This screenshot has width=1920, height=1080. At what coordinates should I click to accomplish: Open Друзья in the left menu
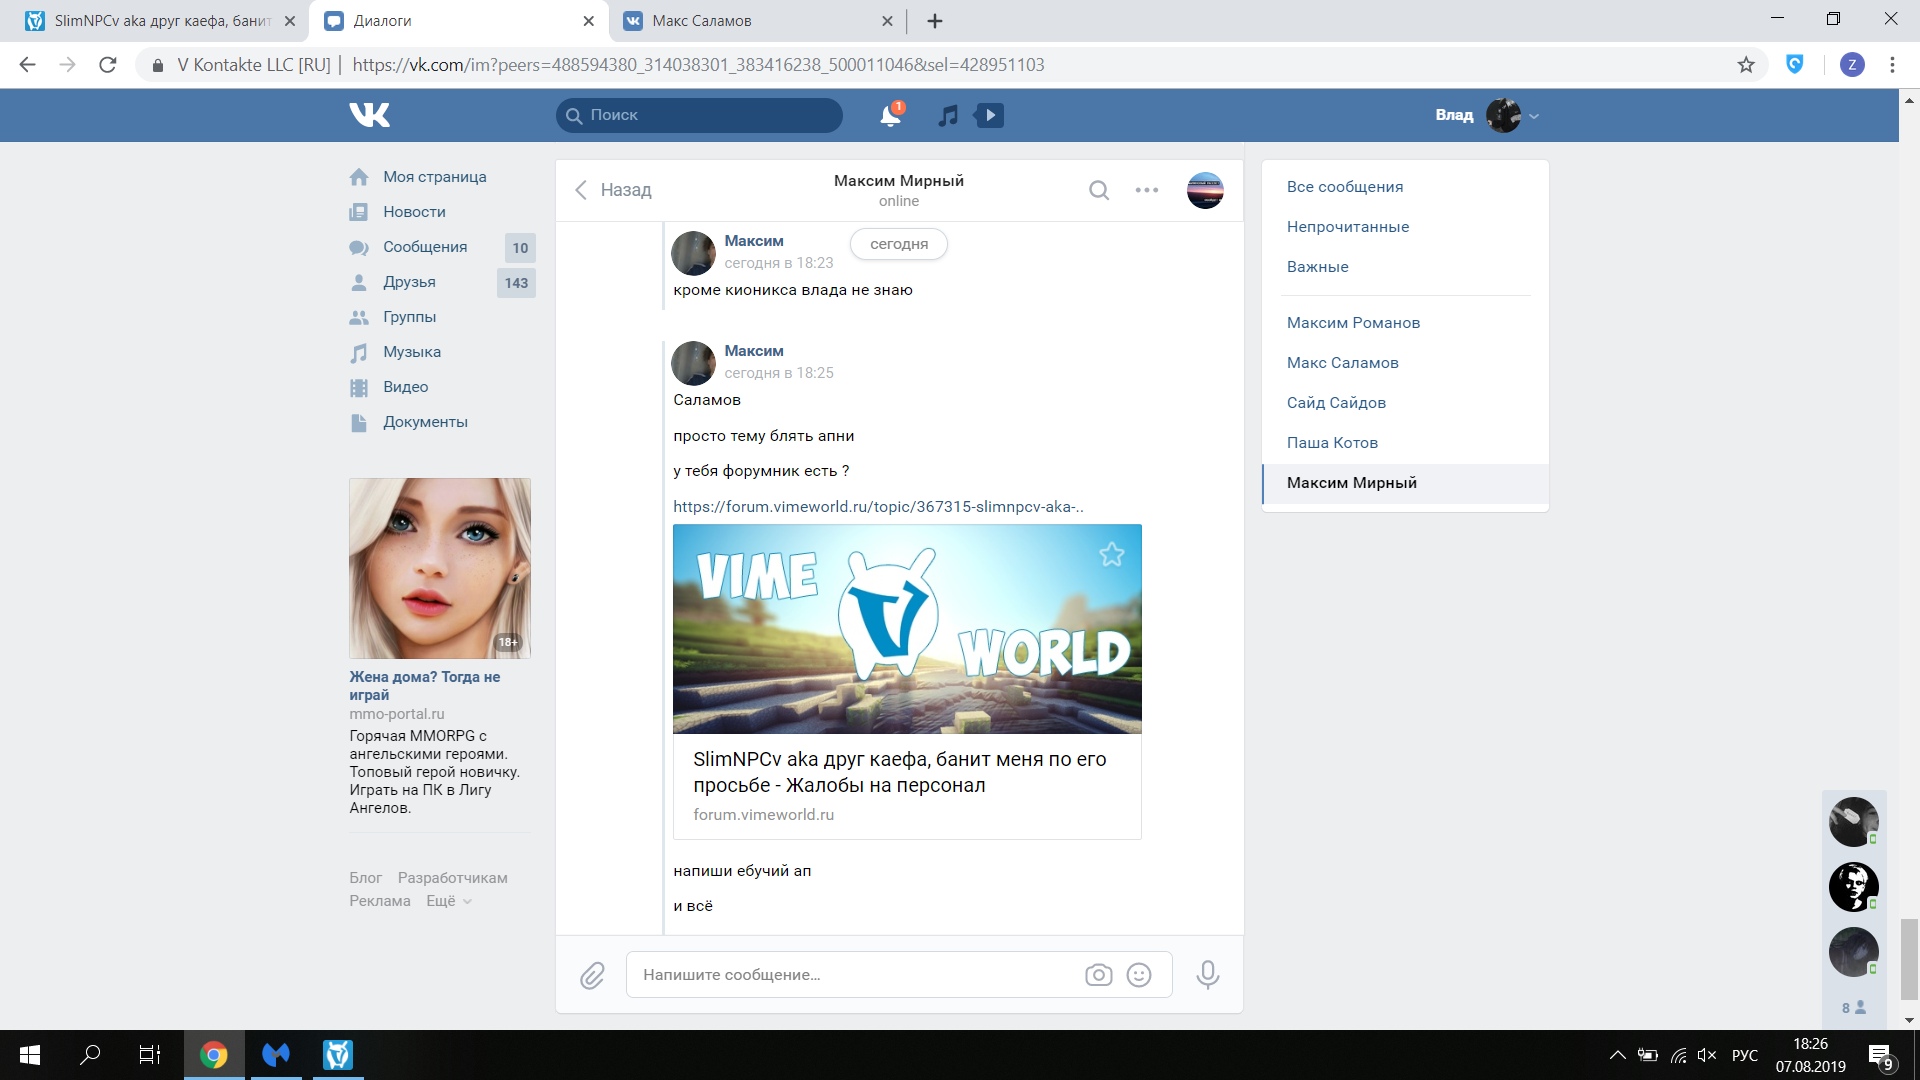pos(409,282)
